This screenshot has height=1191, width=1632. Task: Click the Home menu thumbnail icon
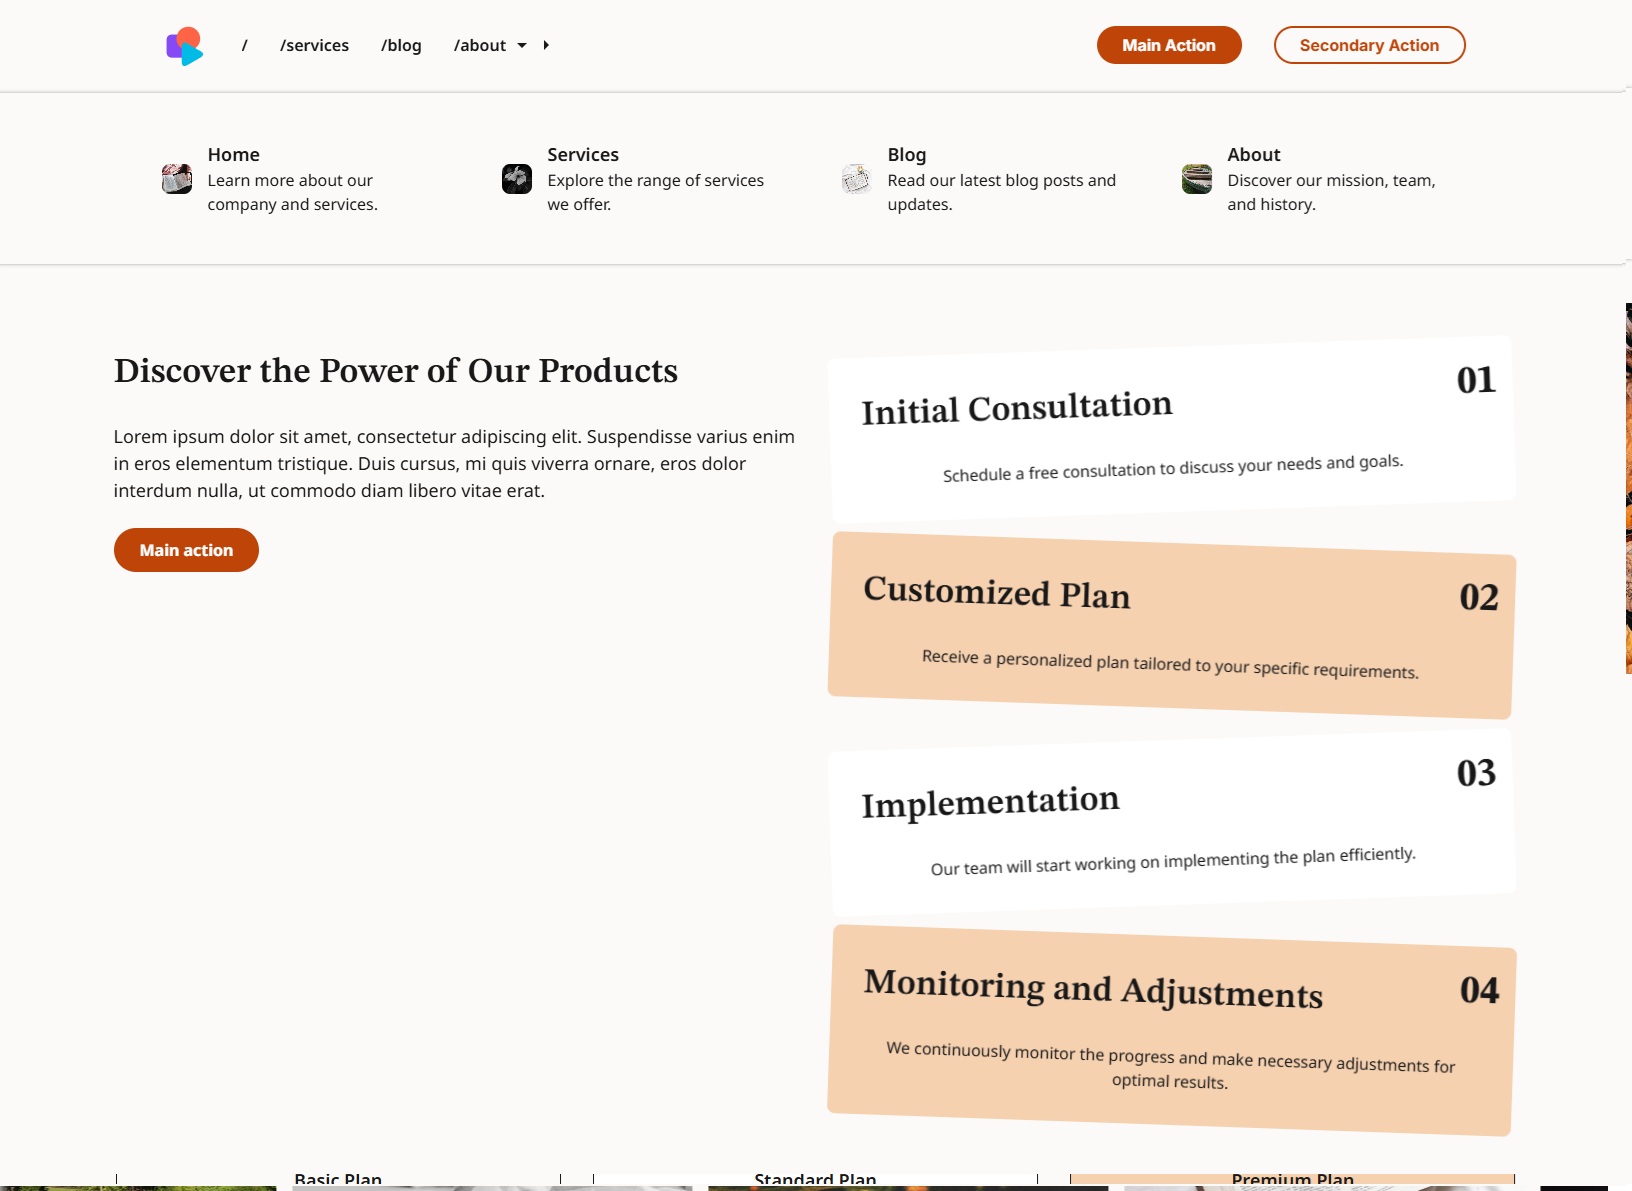click(177, 179)
